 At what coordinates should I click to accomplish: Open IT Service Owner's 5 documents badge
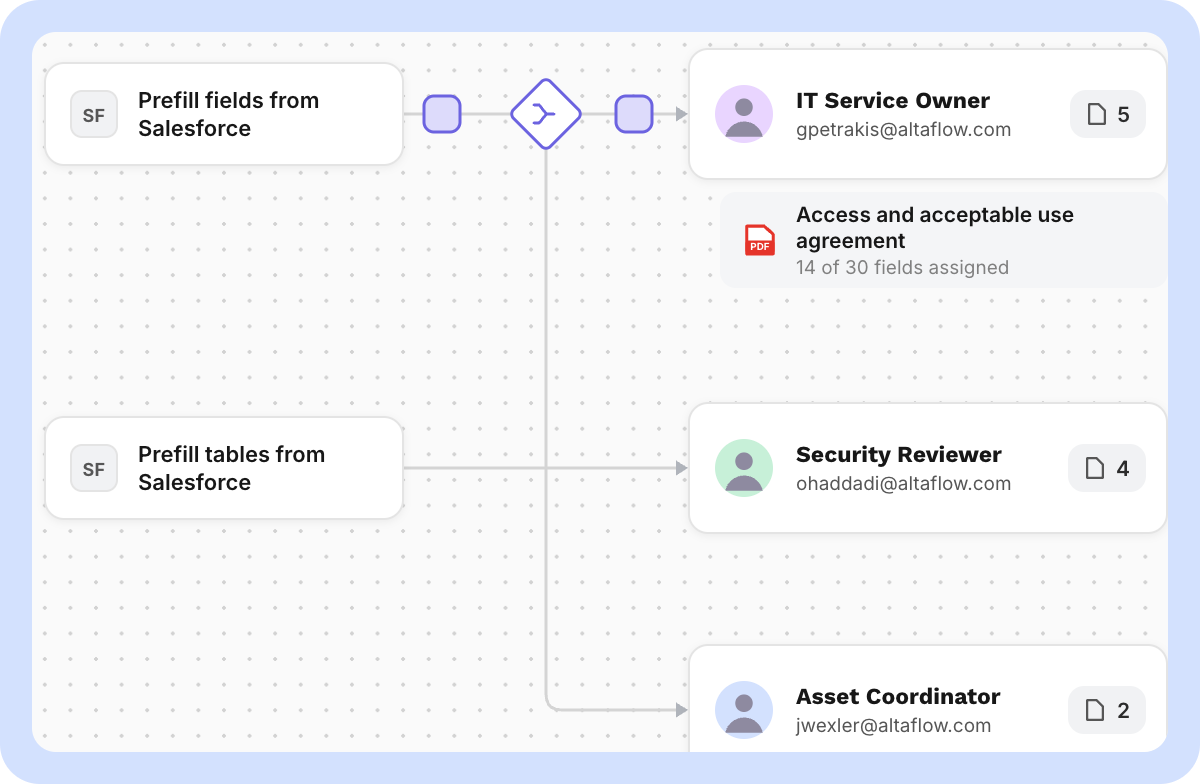(x=1108, y=114)
